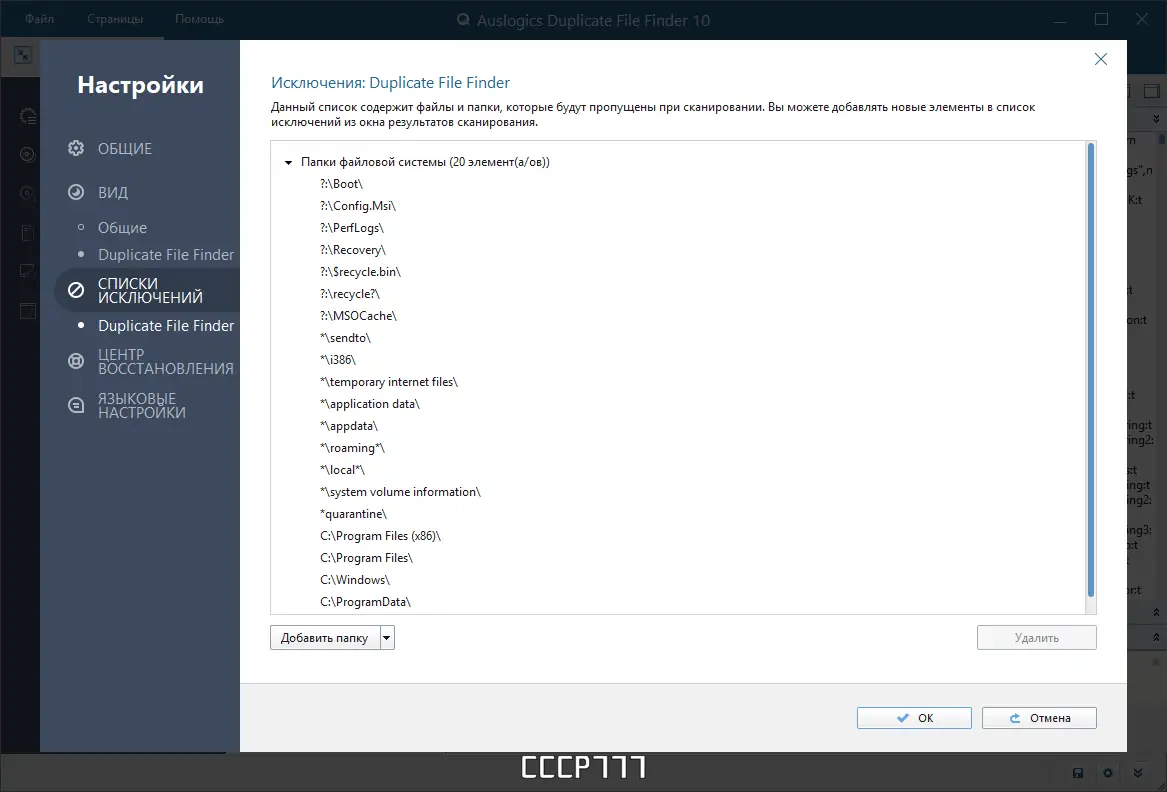The height and width of the screenshot is (792, 1167).
Task: Open the gear icon in bottom-right bar
Action: [1108, 772]
